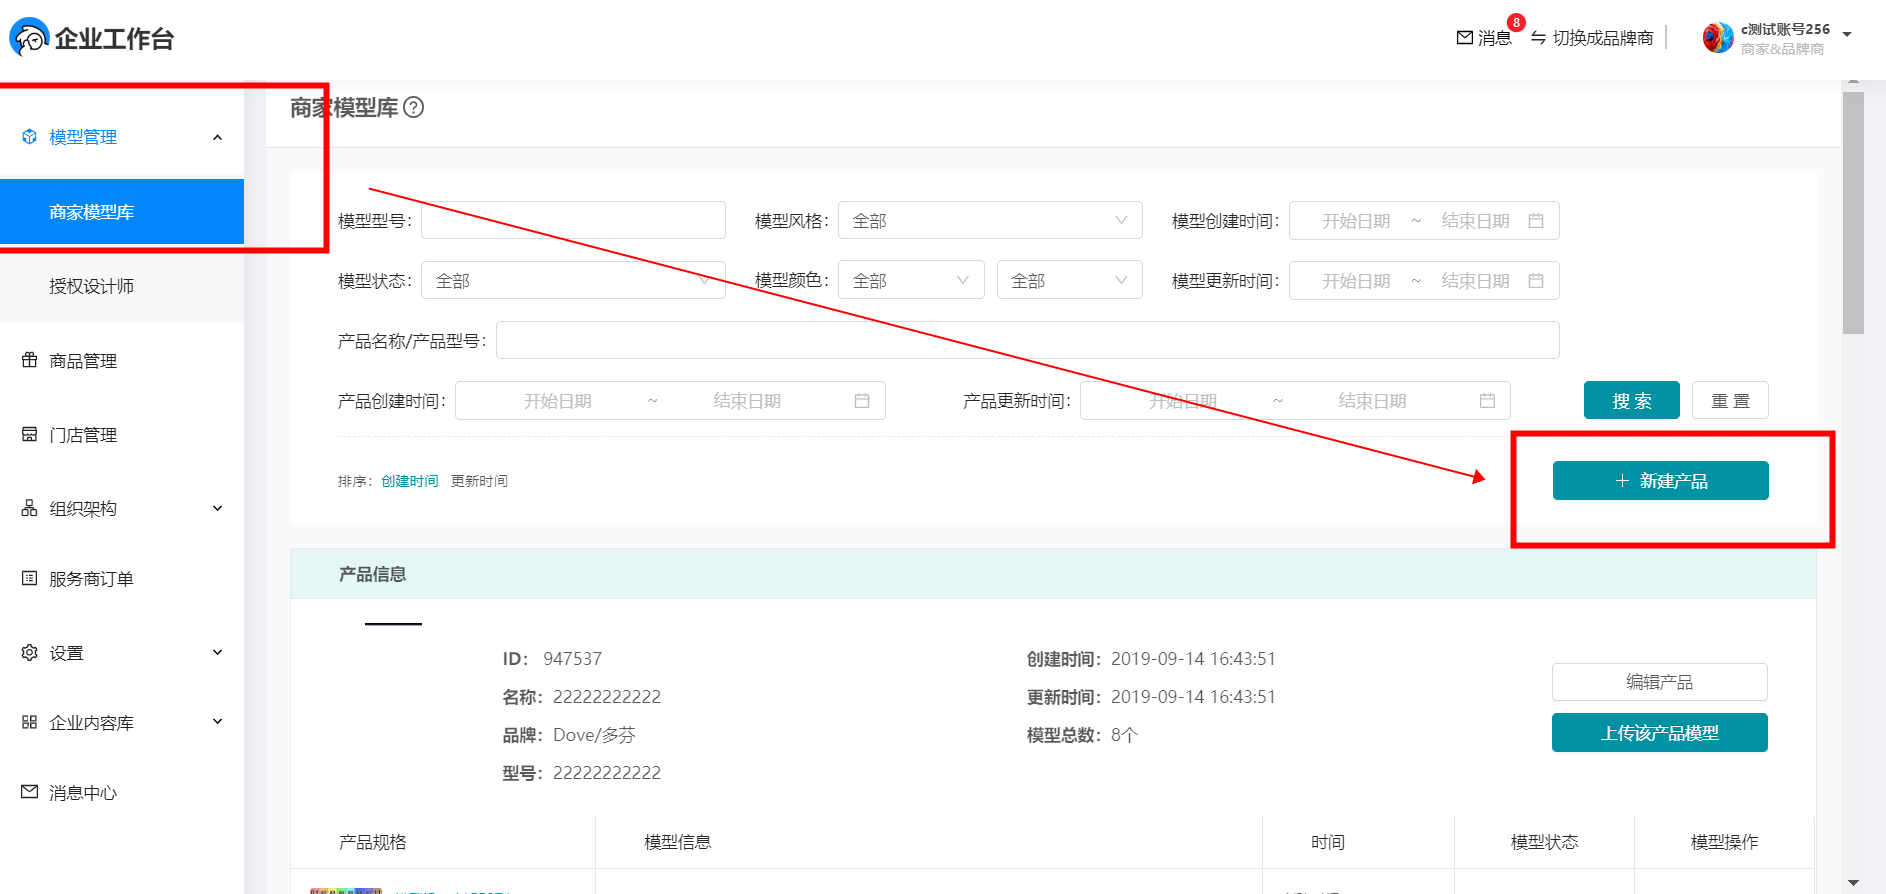Click the 新建产品 button
This screenshot has height=894, width=1886.
(1660, 481)
